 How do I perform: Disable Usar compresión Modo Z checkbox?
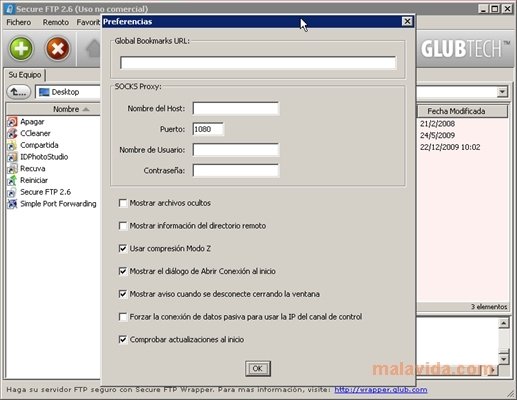(123, 248)
